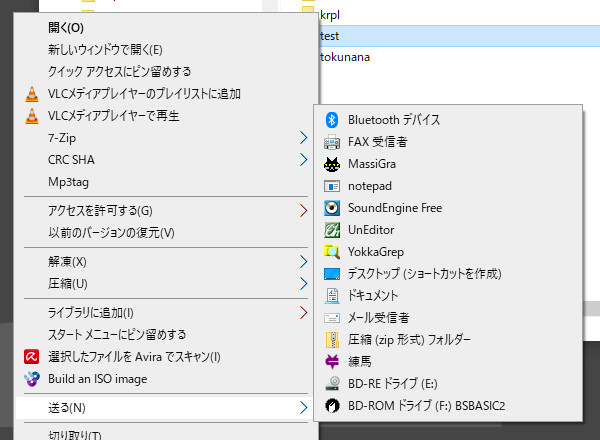600x440 pixels.
Task: Click デスクトップ (ショートカットを作成) label
Action: tap(425, 274)
